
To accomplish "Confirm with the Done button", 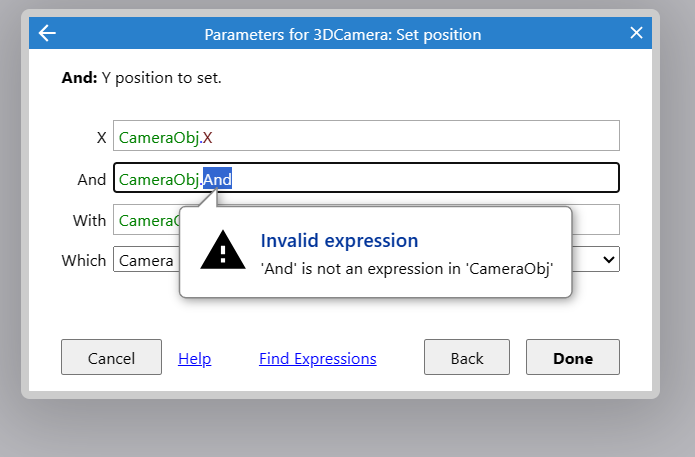I will pos(573,357).
